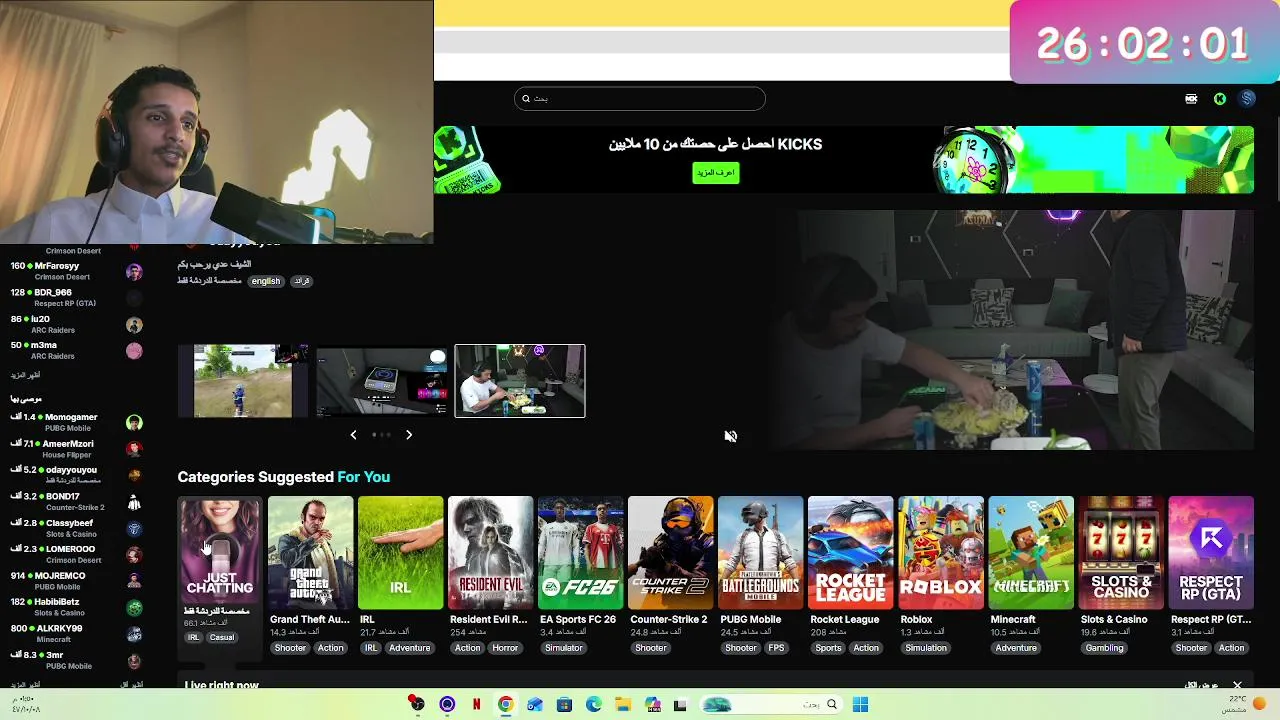This screenshot has height=720, width=1280.
Task: Select the PUBG gameplay carousel thumbnail
Action: pos(243,381)
